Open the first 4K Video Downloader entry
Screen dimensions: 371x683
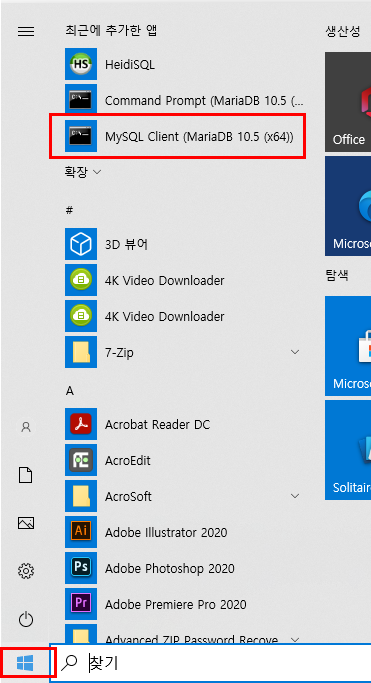[185, 280]
